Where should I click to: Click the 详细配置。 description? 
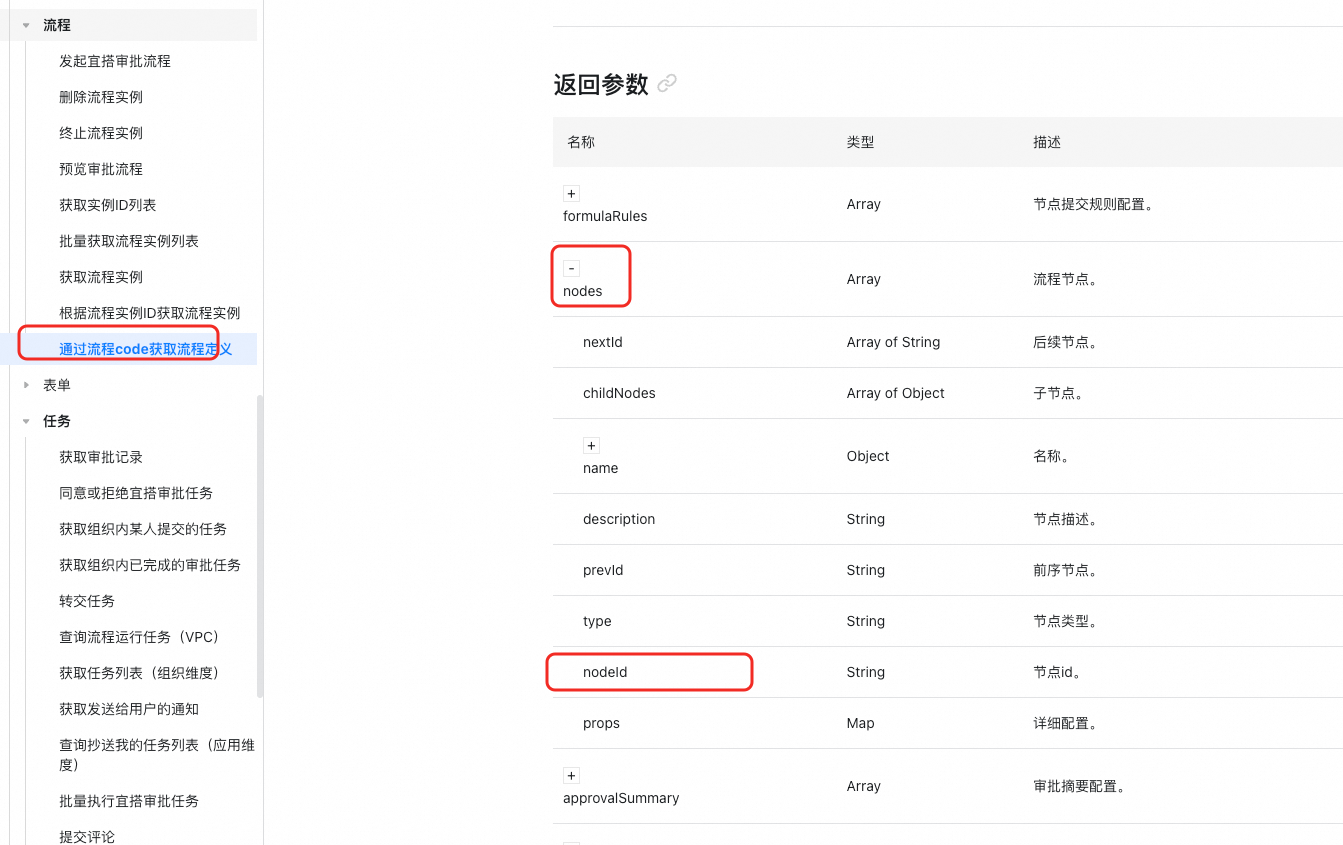[x=1065, y=723]
